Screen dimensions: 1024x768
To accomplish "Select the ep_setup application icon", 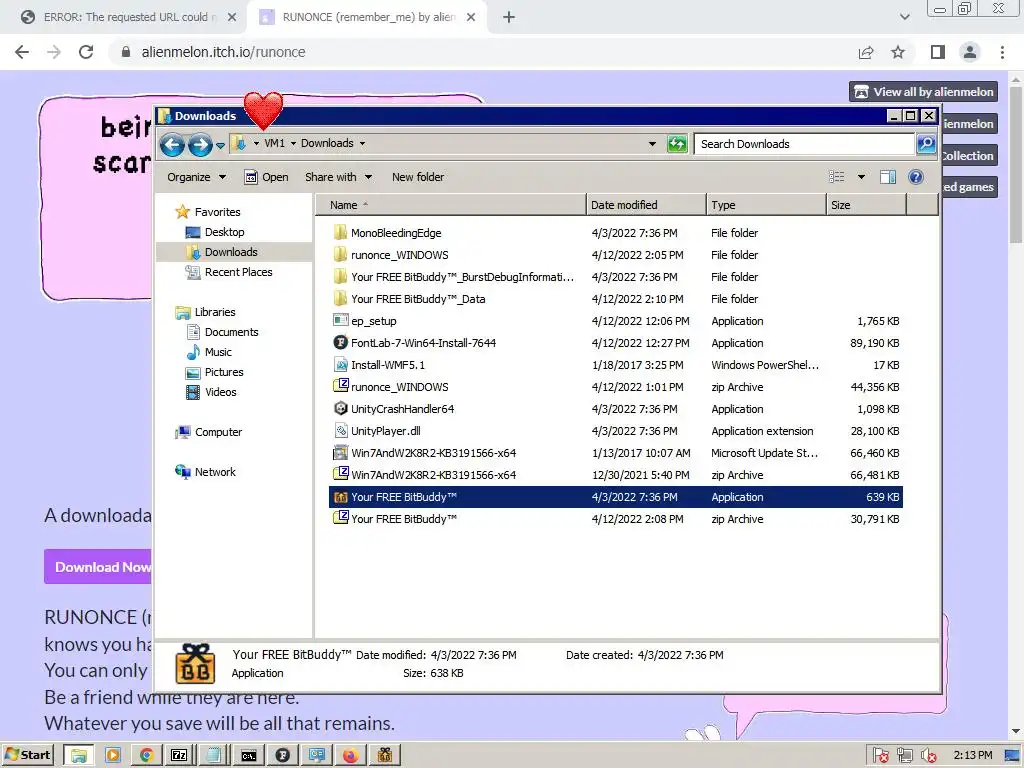I will pos(340,320).
